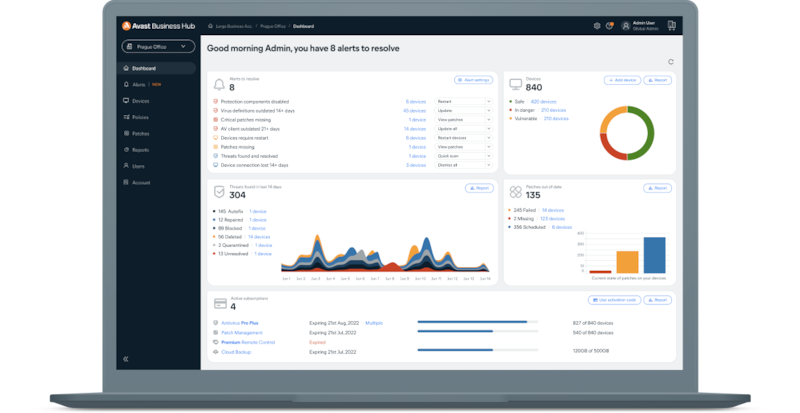Image resolution: width=800 pixels, height=413 pixels.
Task: Open the Update all action dropdown
Action: pyautogui.click(x=463, y=129)
